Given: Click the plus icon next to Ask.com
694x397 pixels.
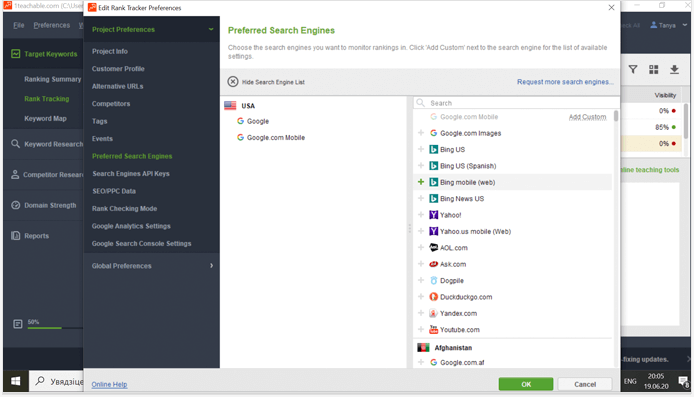Looking at the screenshot, I should pos(421,264).
